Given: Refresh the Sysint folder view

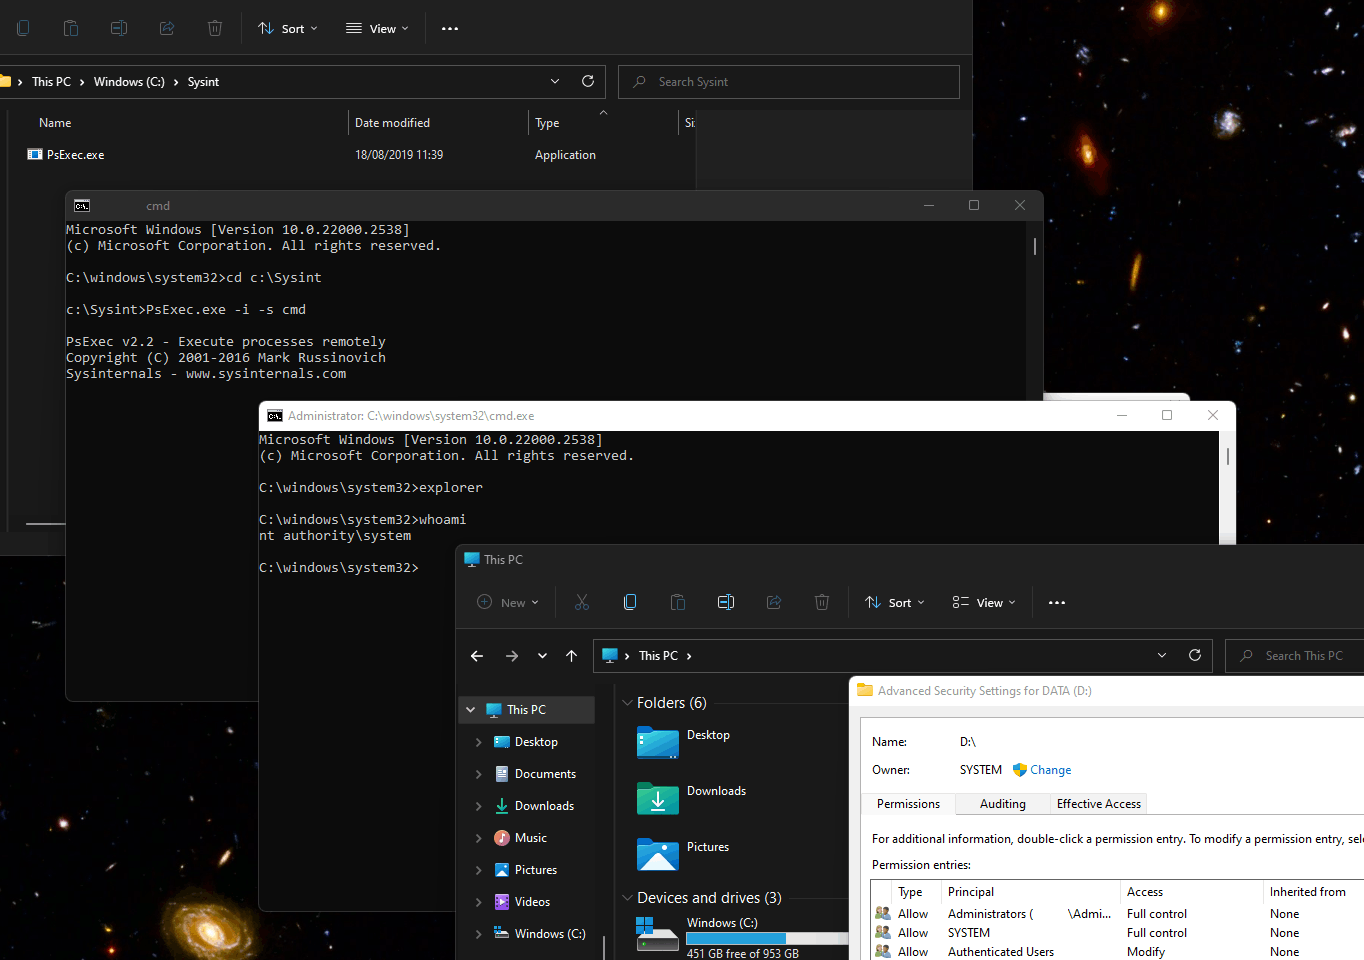Looking at the screenshot, I should click(588, 82).
